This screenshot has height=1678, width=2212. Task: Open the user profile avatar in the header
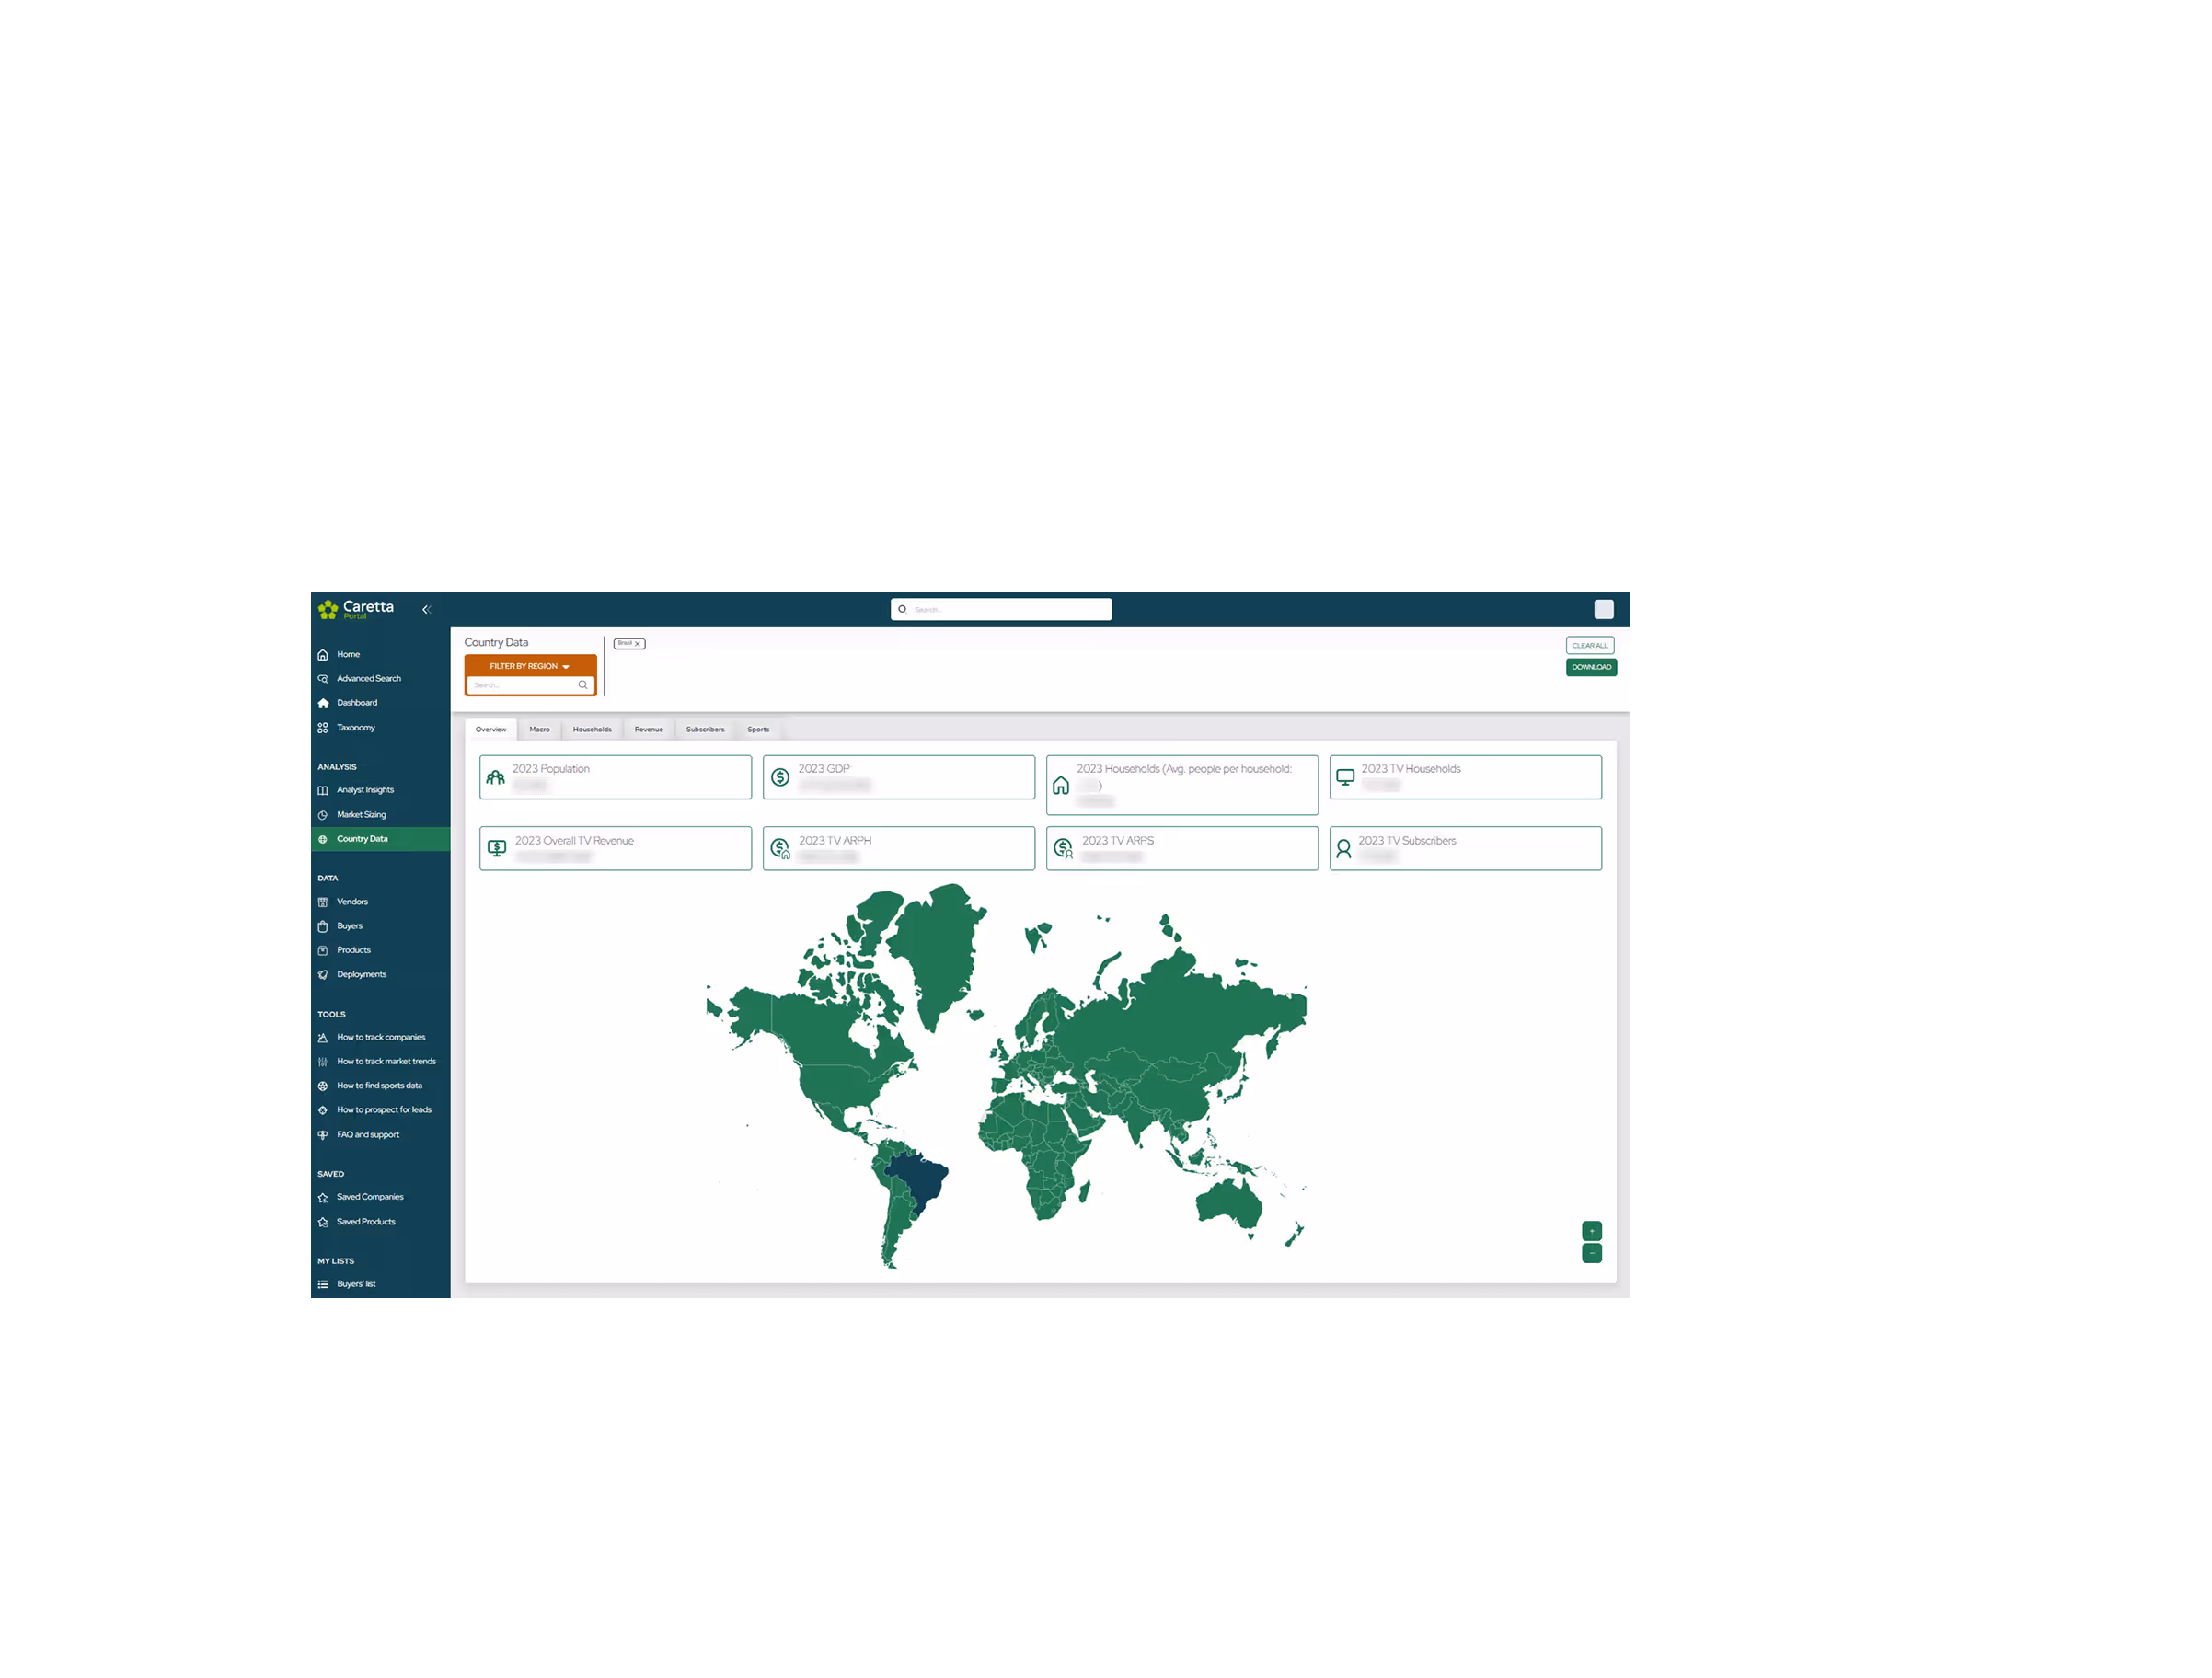1603,609
